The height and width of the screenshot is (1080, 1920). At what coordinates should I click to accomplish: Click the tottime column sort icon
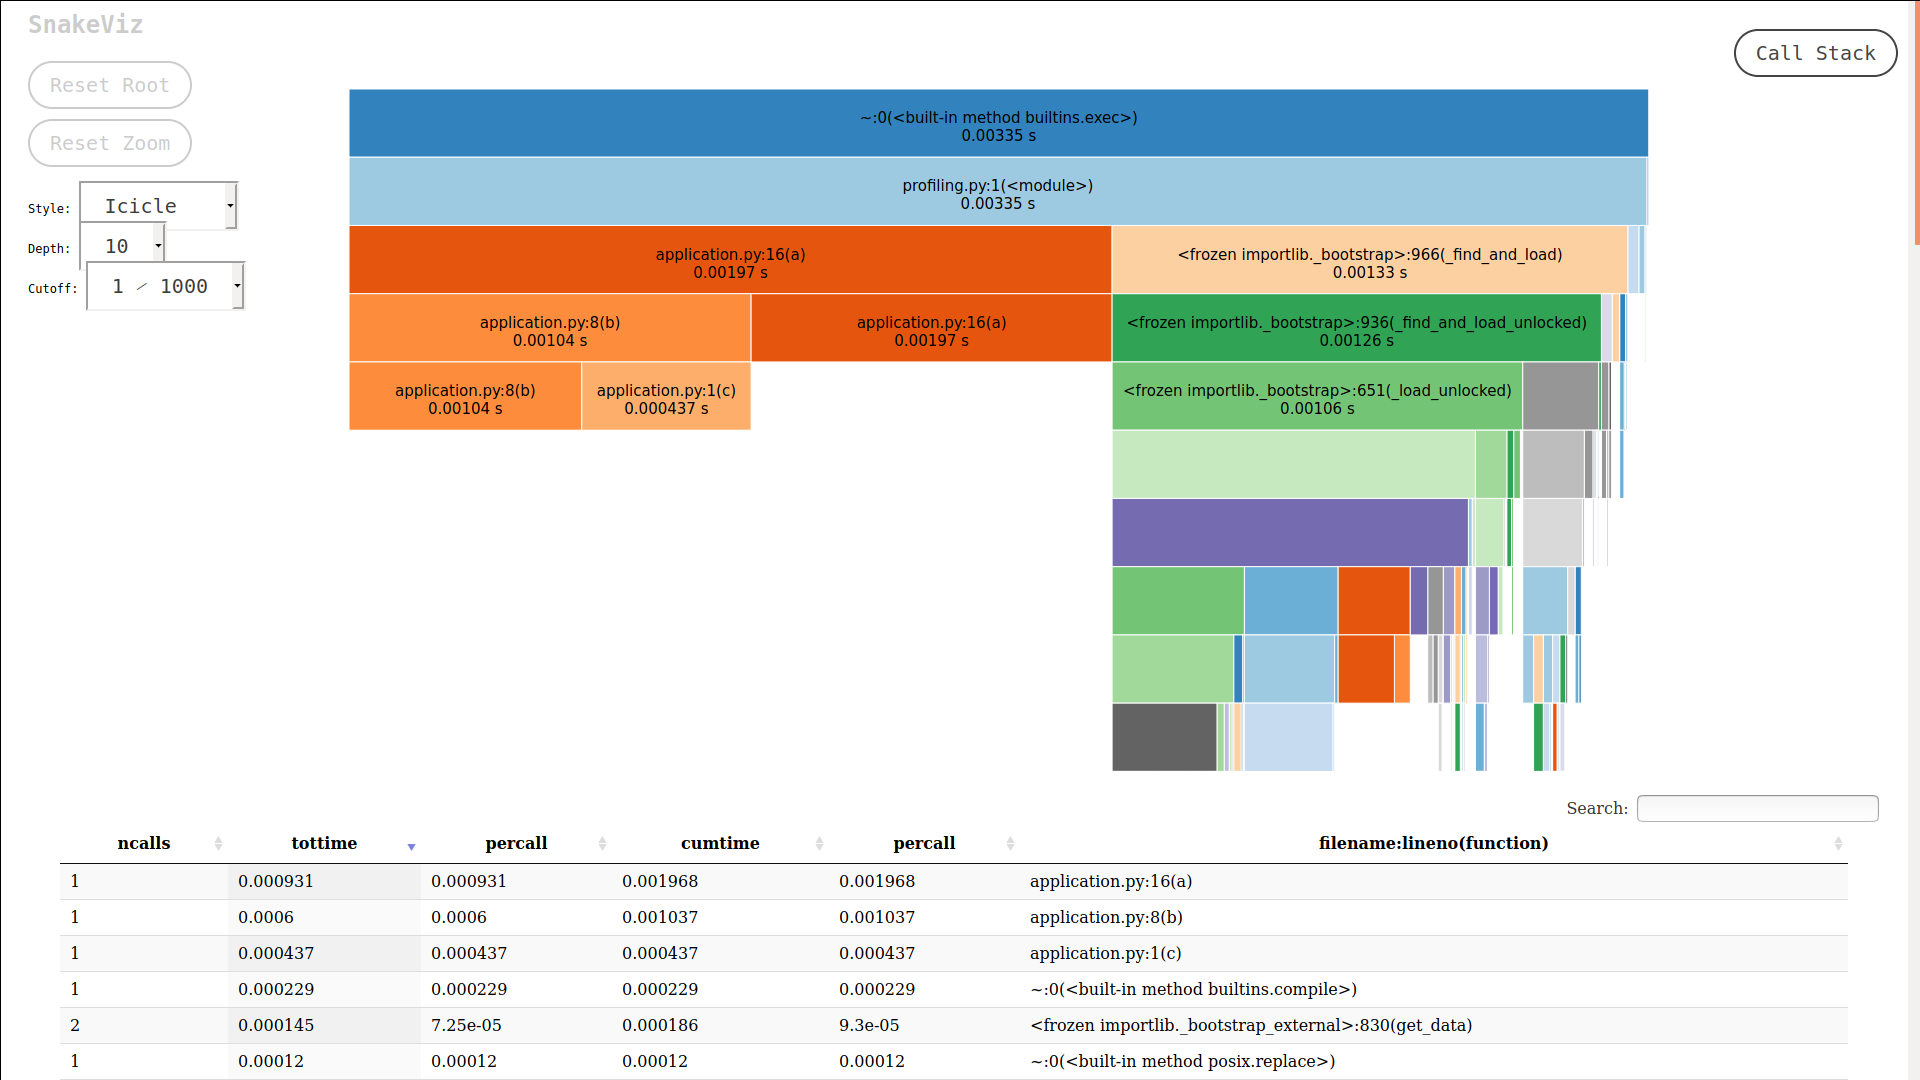[411, 845]
